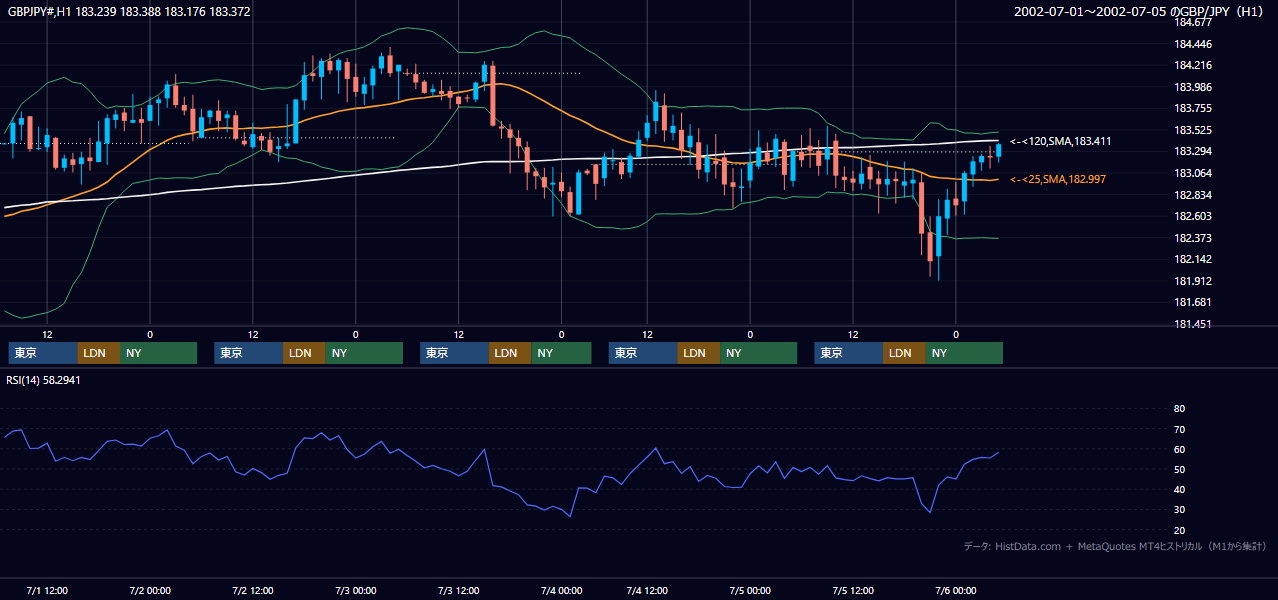Click RSI scale value 60
1278x600 pixels.
[x=1179, y=449]
